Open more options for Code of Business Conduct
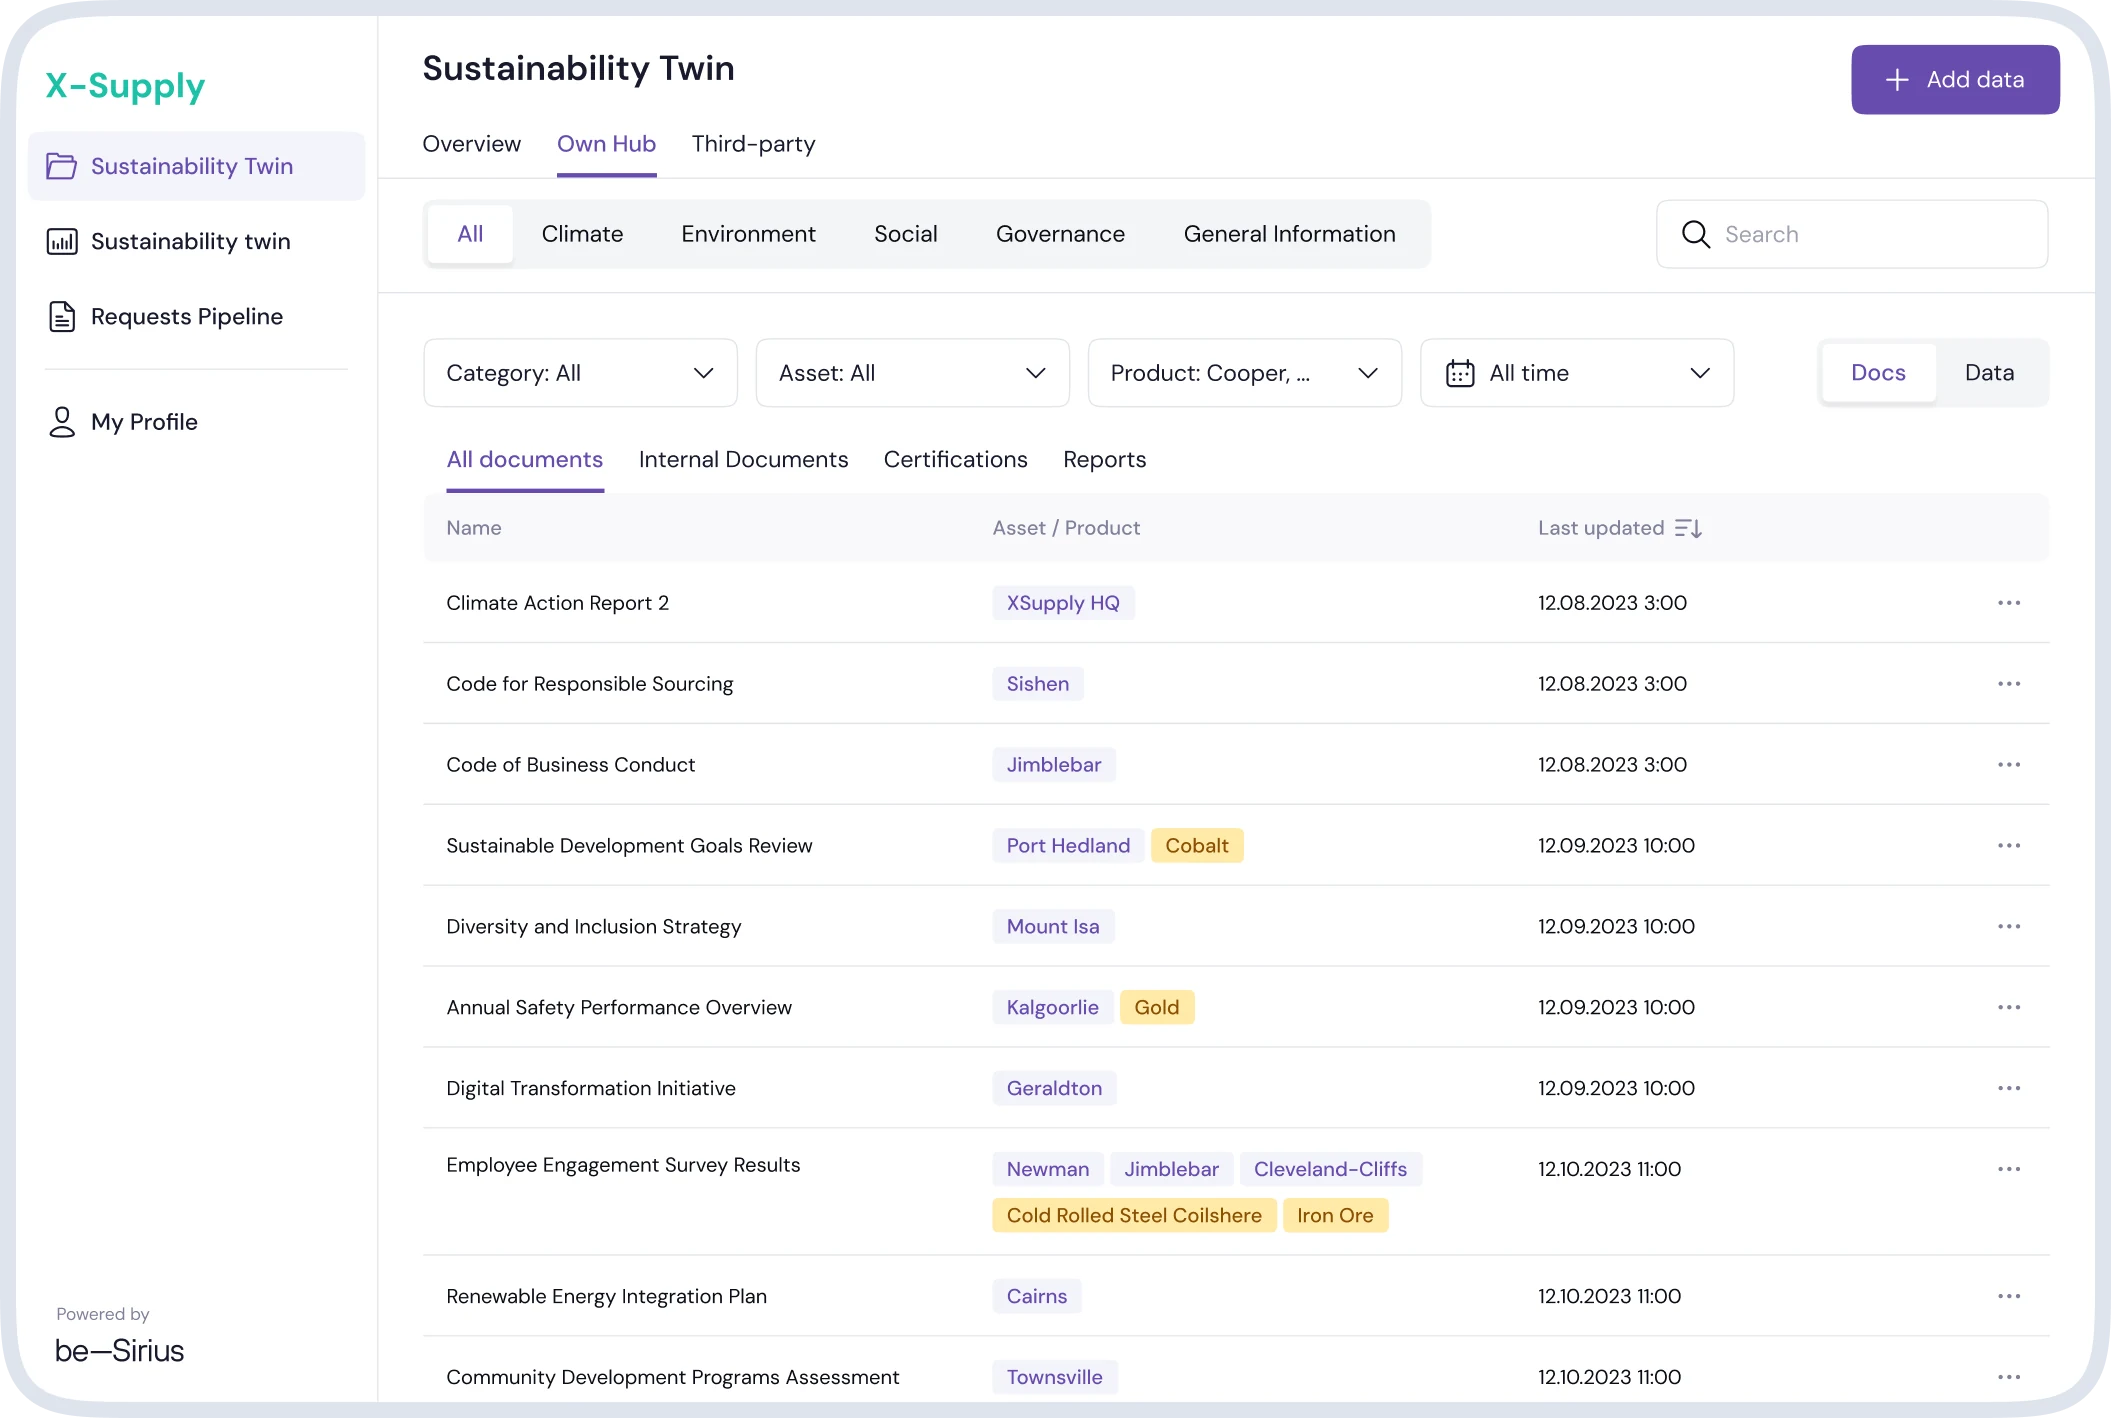 click(x=2009, y=765)
